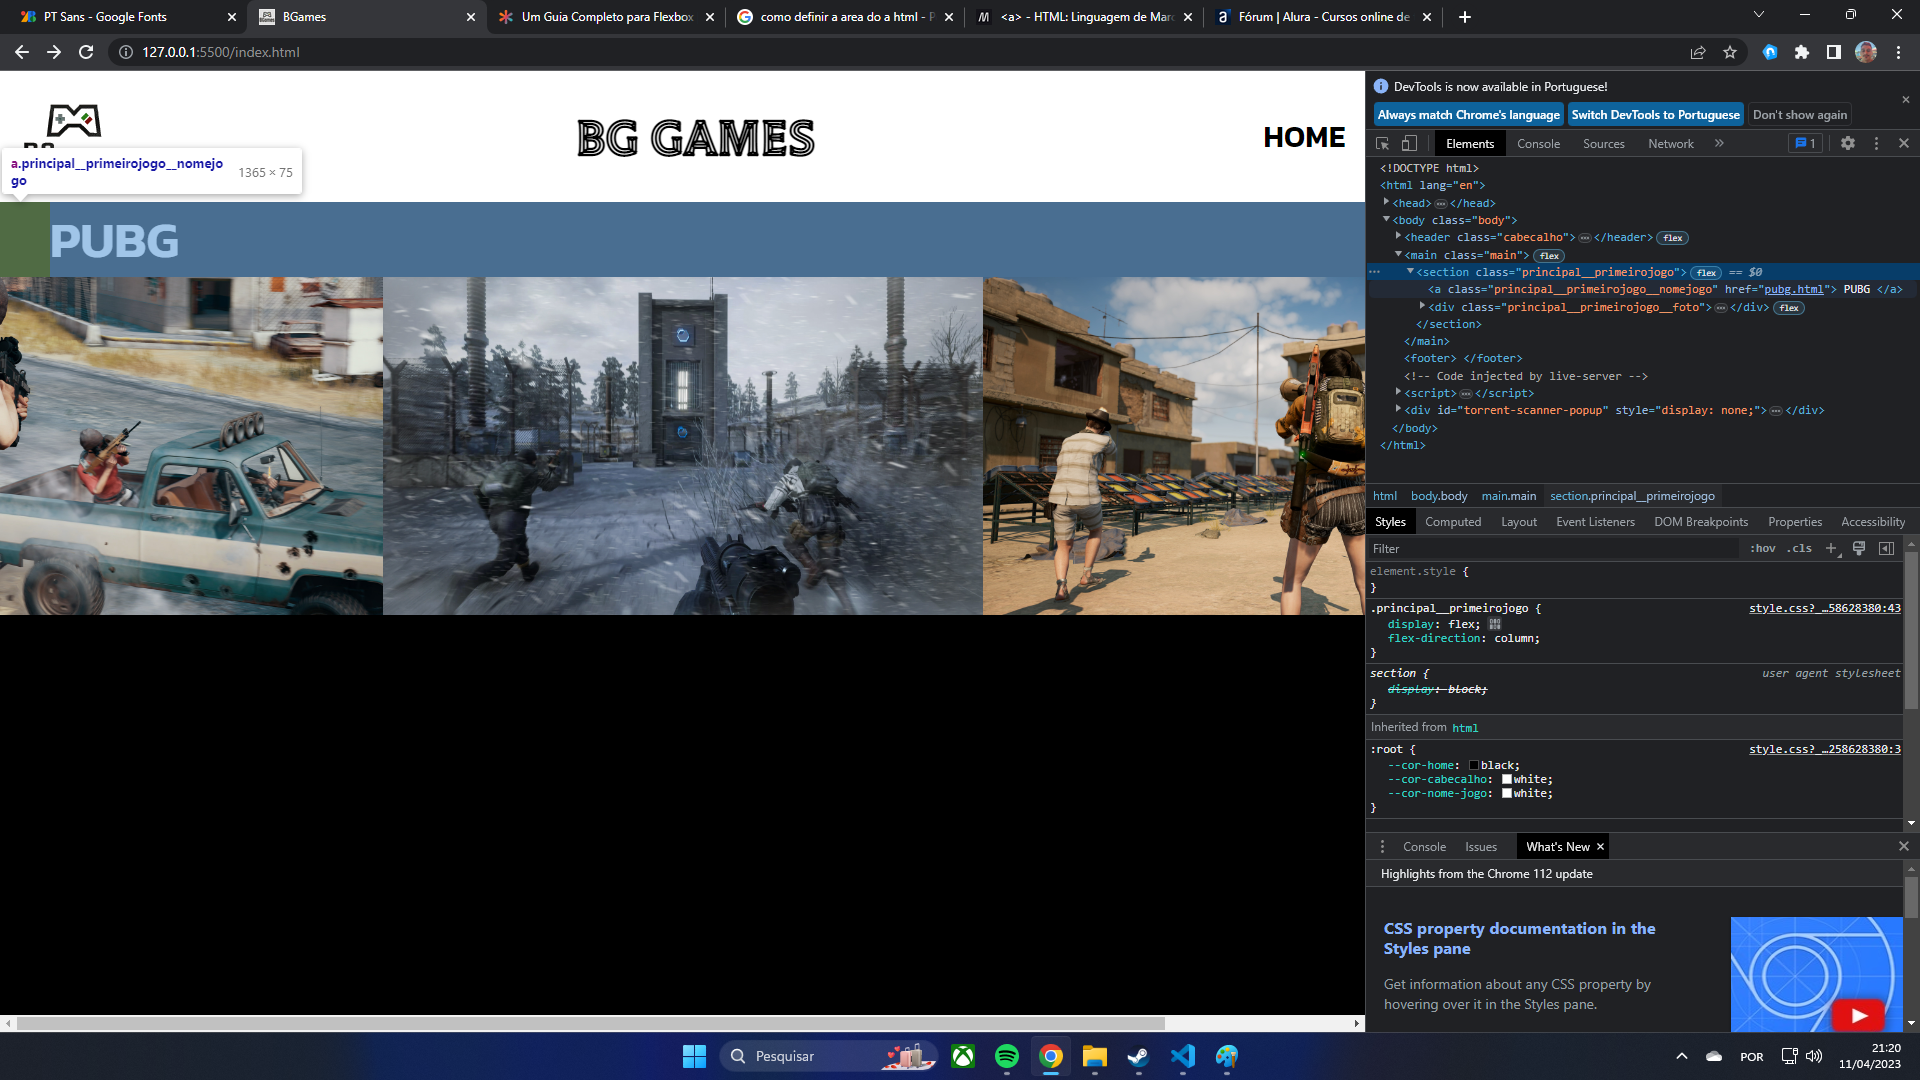The image size is (1920, 1080).
Task: Open tab search dropdown arrow
Action: pos(1759,14)
